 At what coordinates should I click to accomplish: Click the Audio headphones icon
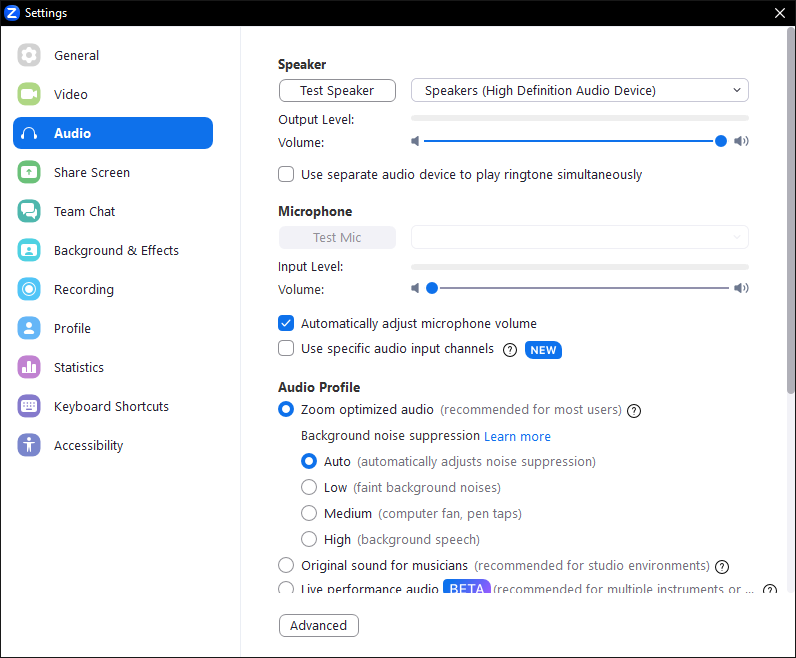[29, 133]
